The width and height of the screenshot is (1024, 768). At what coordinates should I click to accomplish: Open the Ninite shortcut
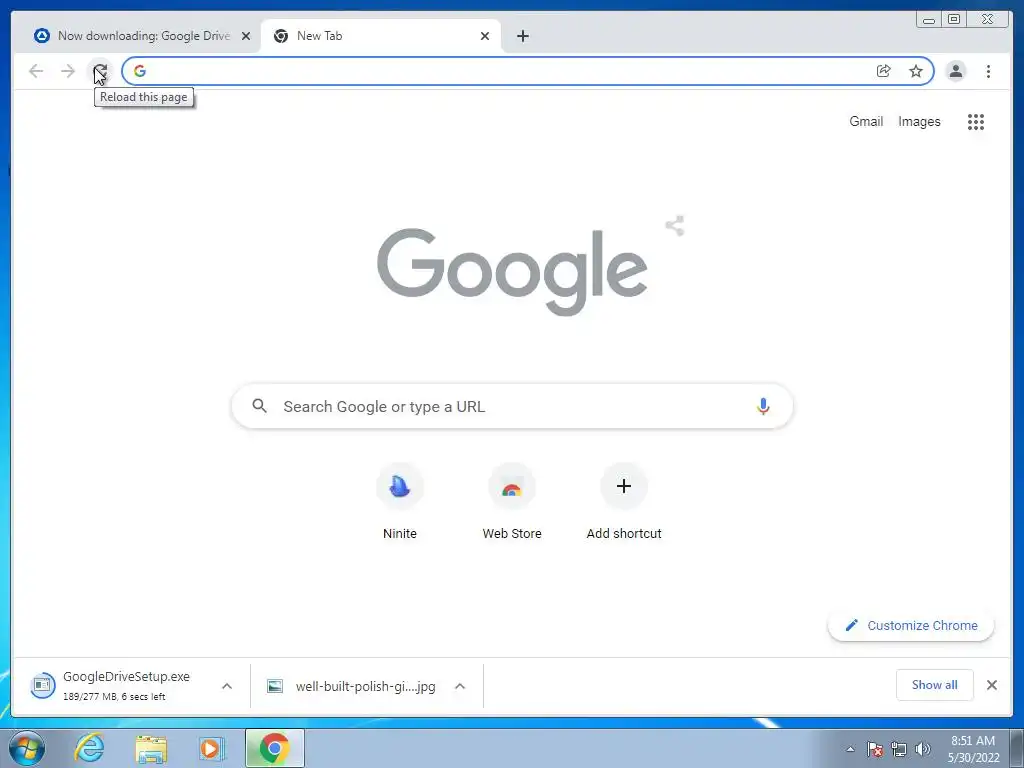[x=400, y=502]
